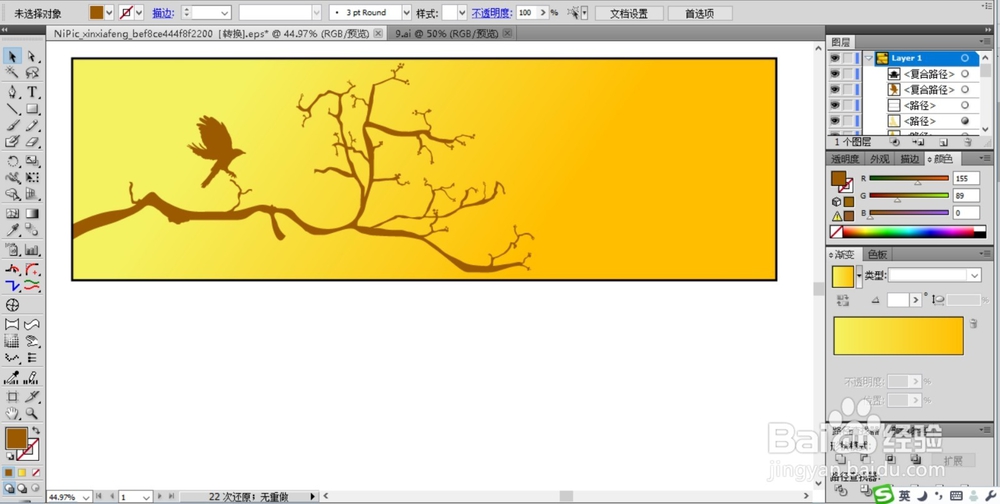Screen dimensions: 1000x504
Task: Set toolbox mode to Gradient fill
Action: tap(22, 473)
